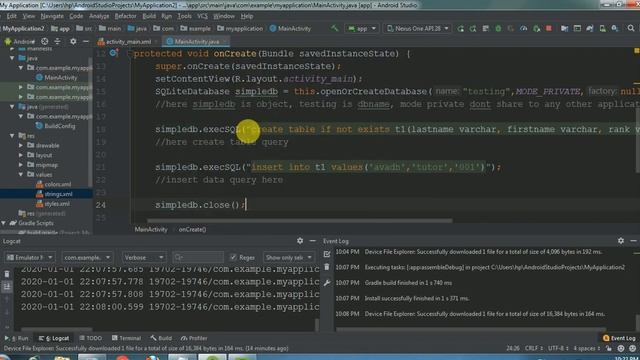Open the Nexus One API 26 device dropdown
This screenshot has width=640, height=360.
click(x=417, y=28)
